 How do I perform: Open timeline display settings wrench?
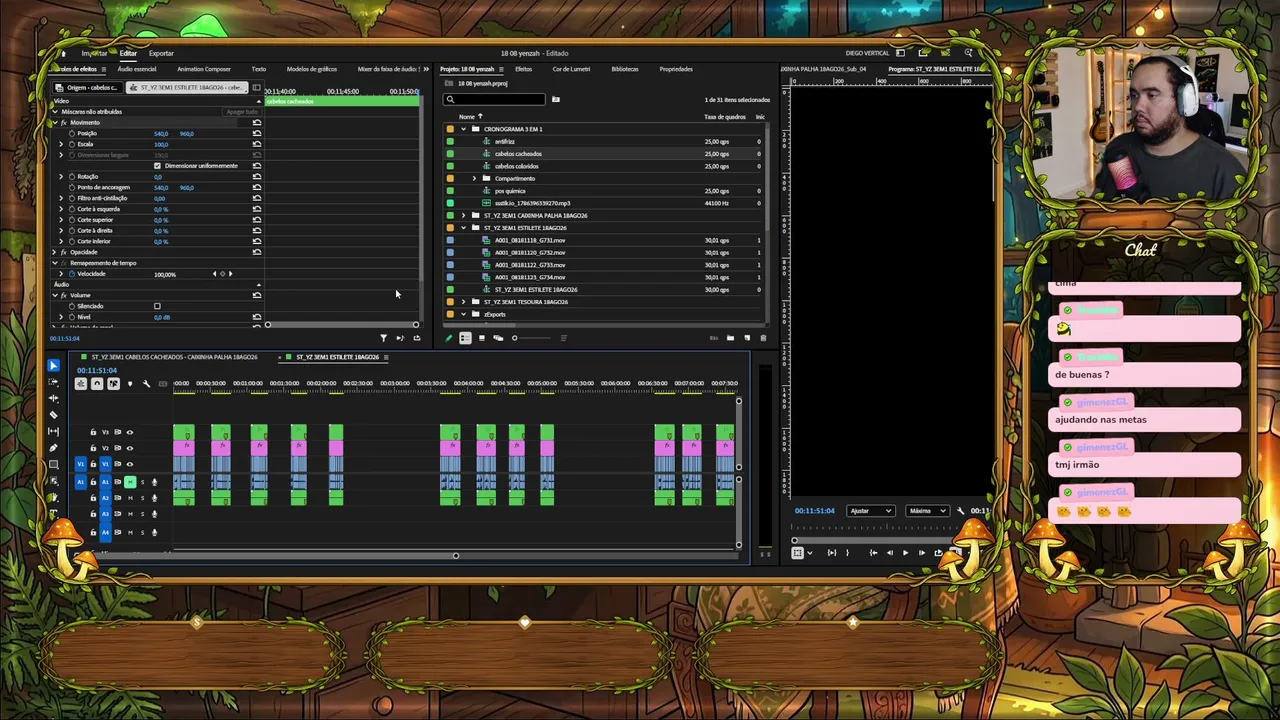146,384
